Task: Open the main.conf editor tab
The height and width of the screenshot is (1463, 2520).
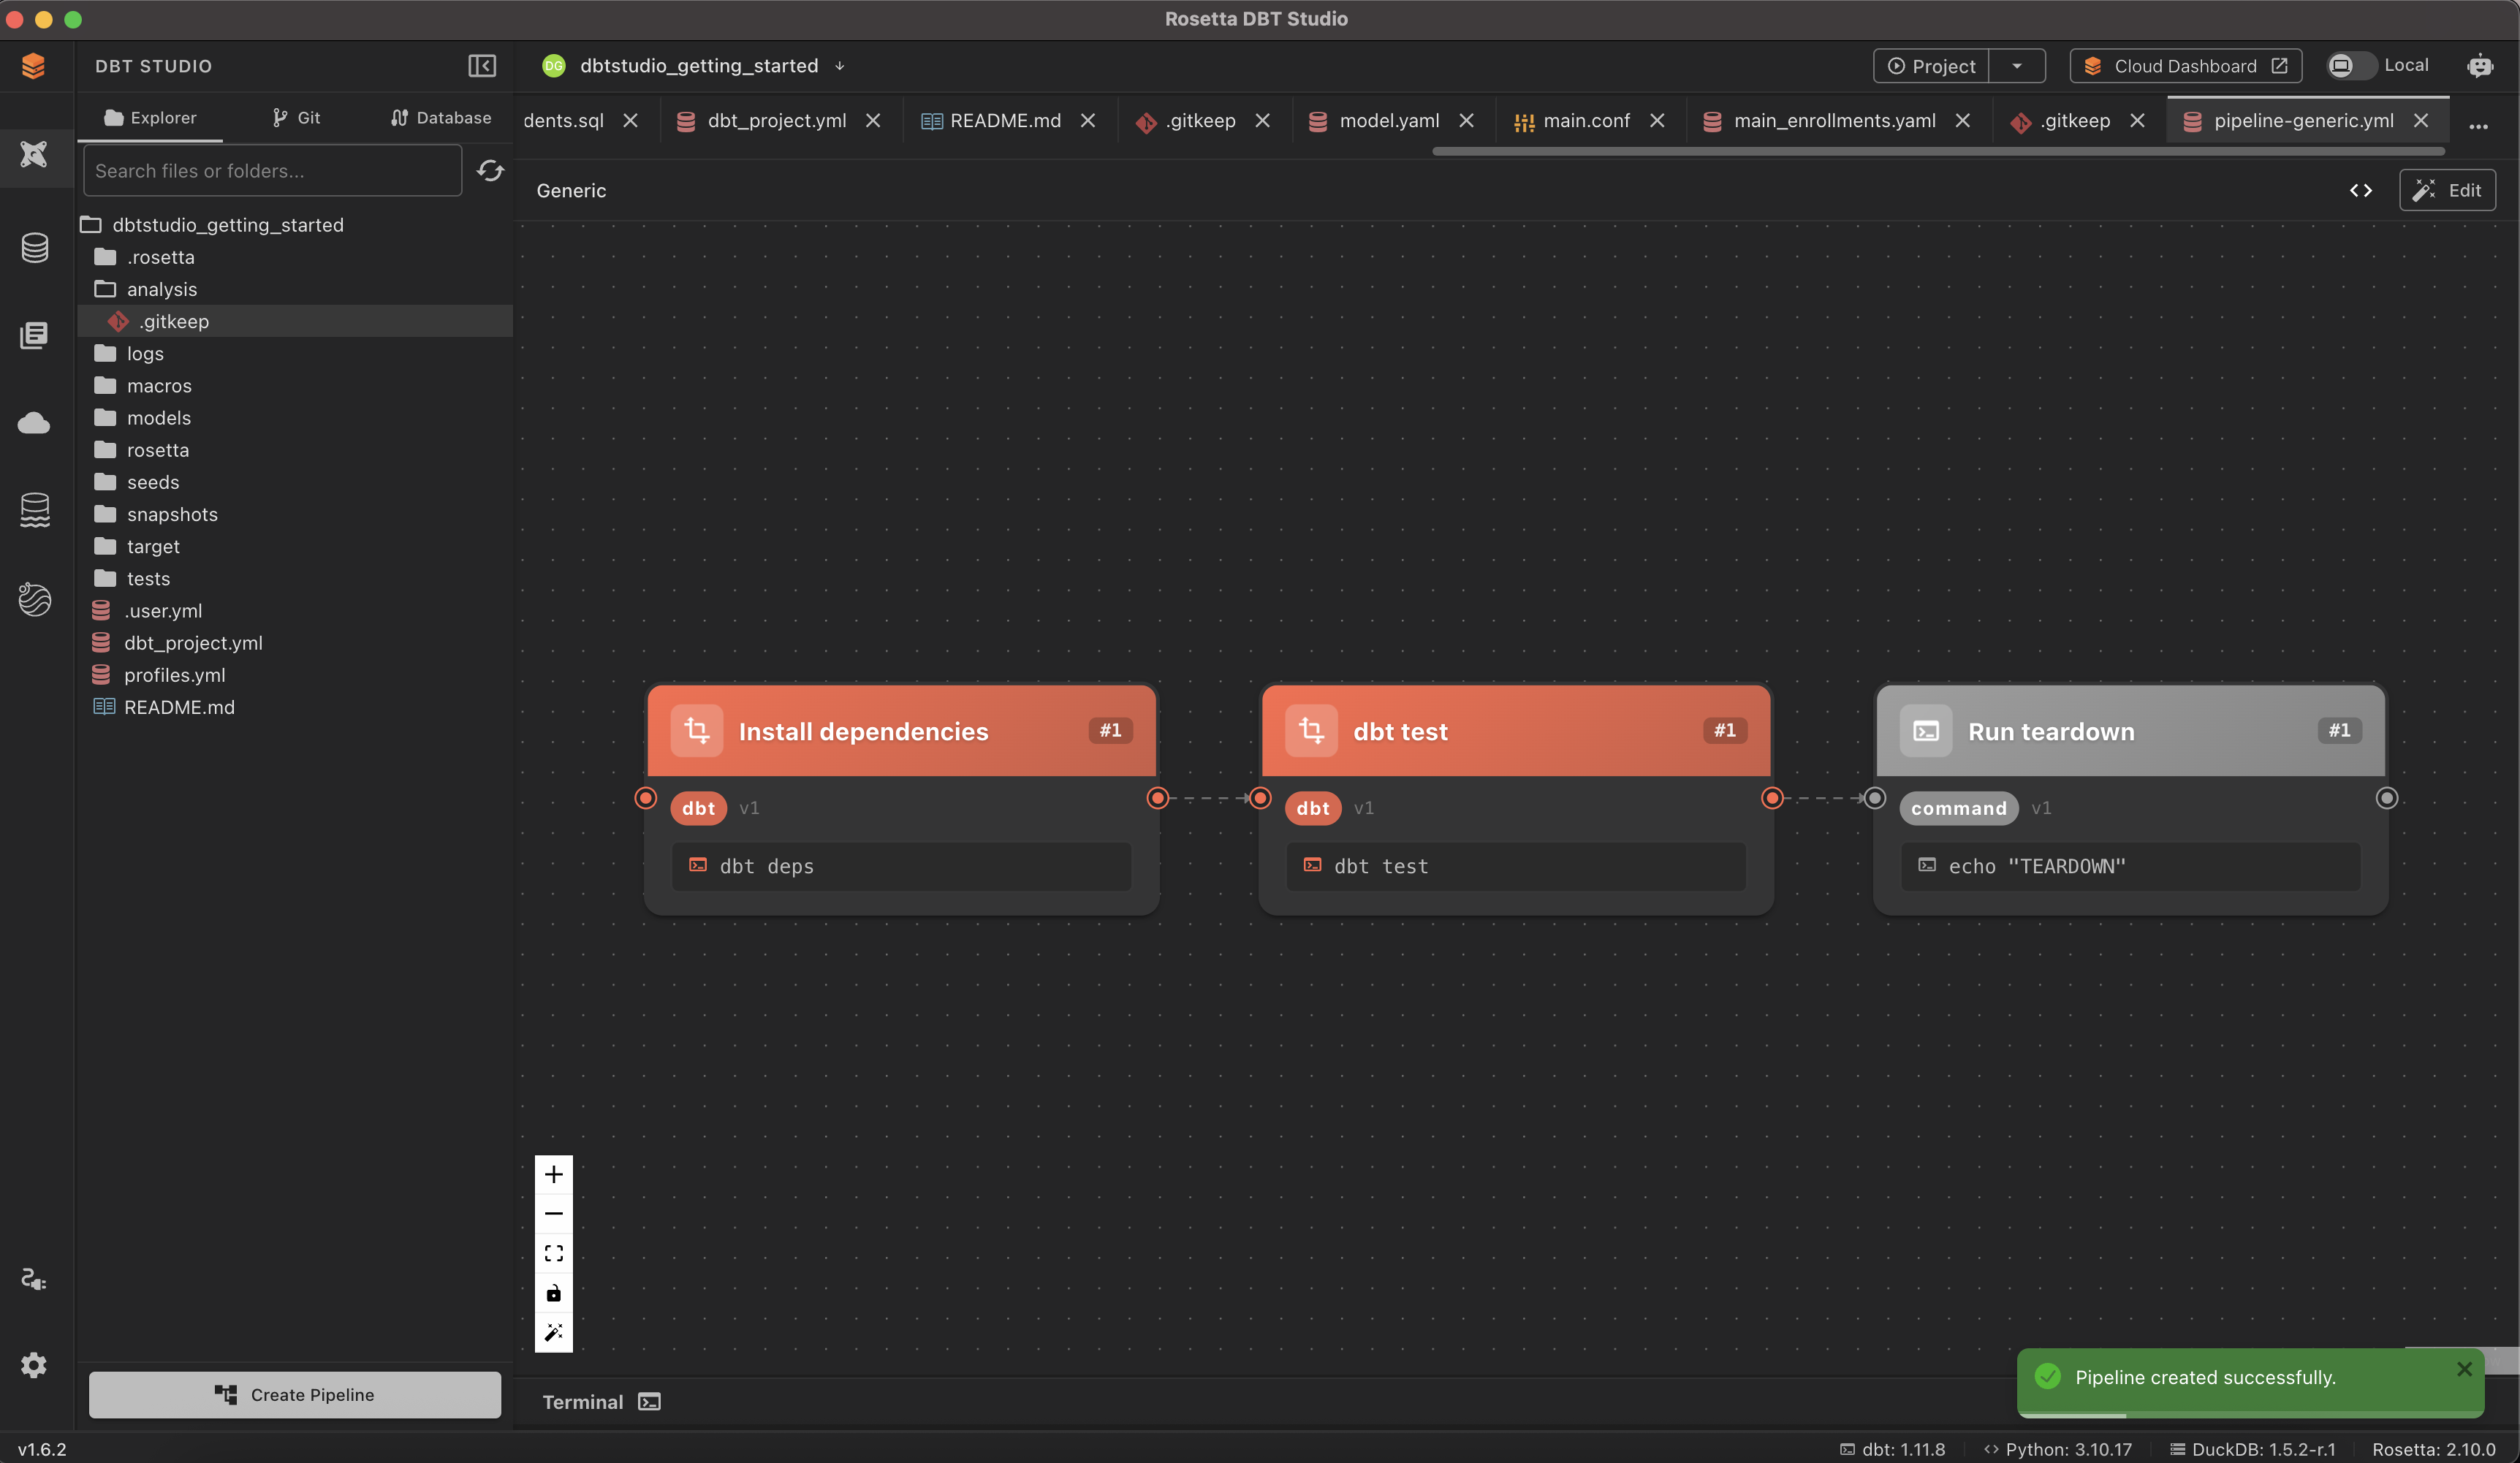Action: click(x=1586, y=121)
